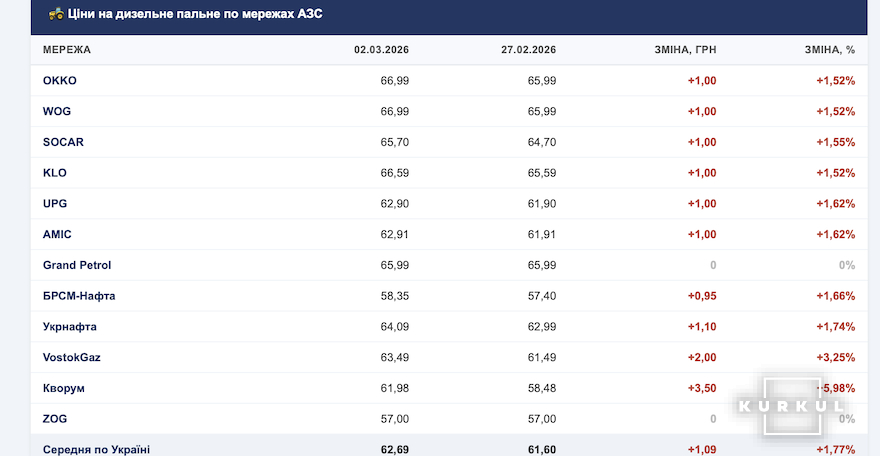
Task: Click the ЗМІНА, % column header
Action: pos(829,49)
